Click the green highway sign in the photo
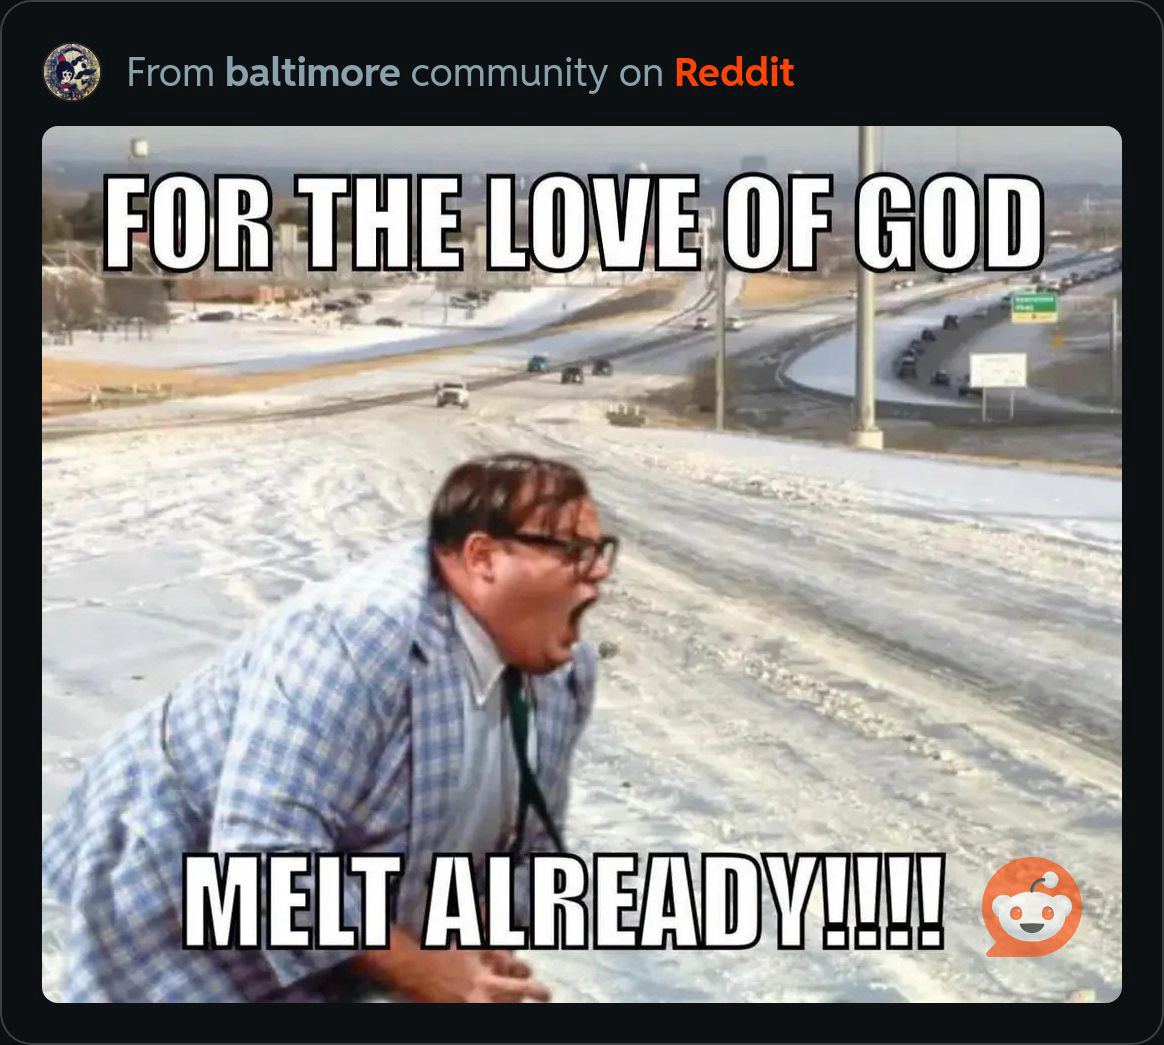1164x1045 pixels. (1034, 307)
